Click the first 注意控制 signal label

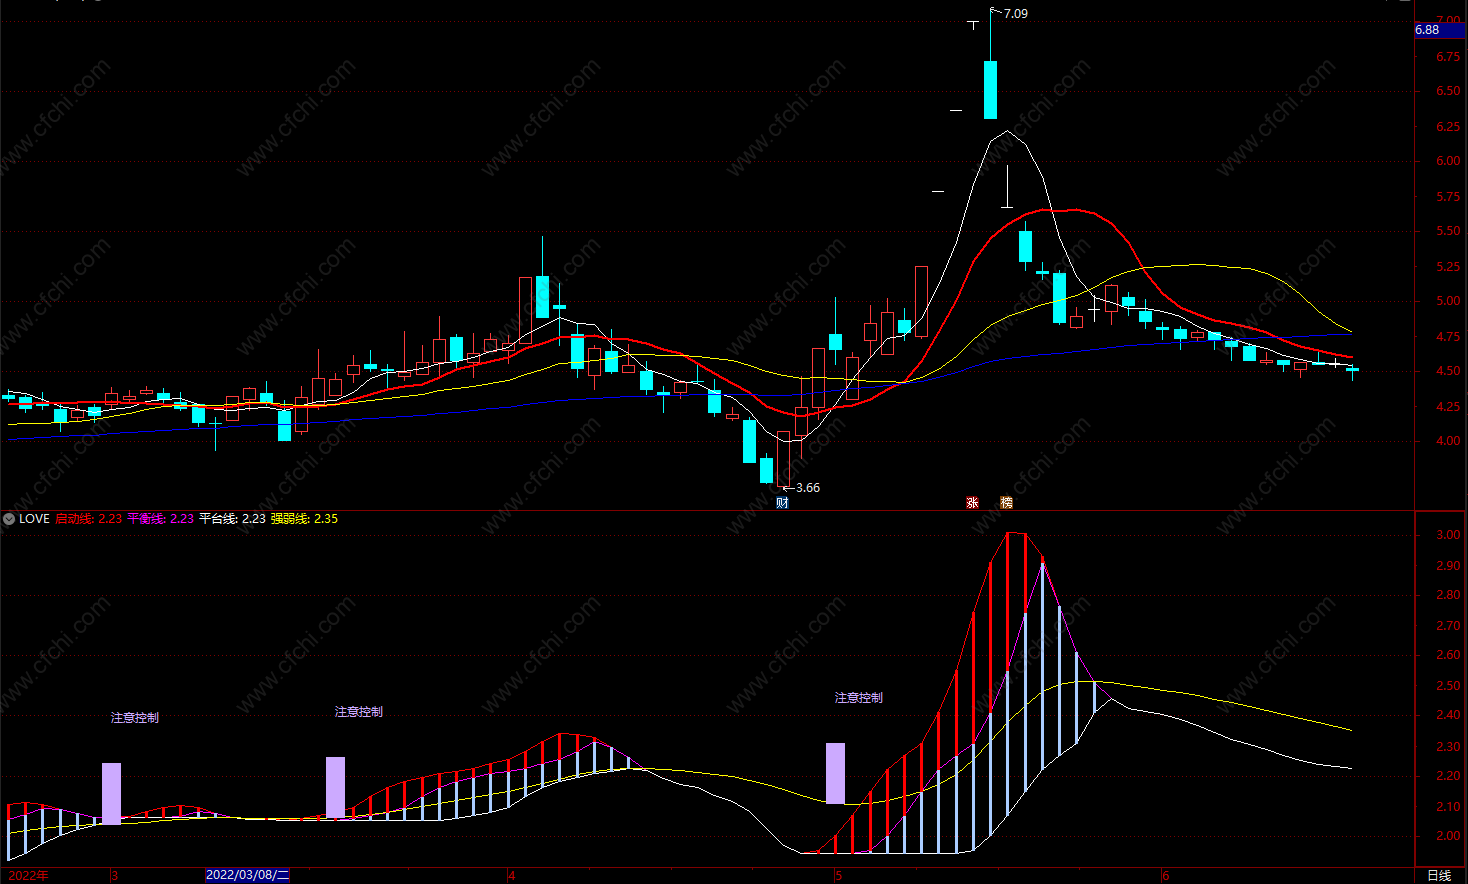tap(134, 718)
